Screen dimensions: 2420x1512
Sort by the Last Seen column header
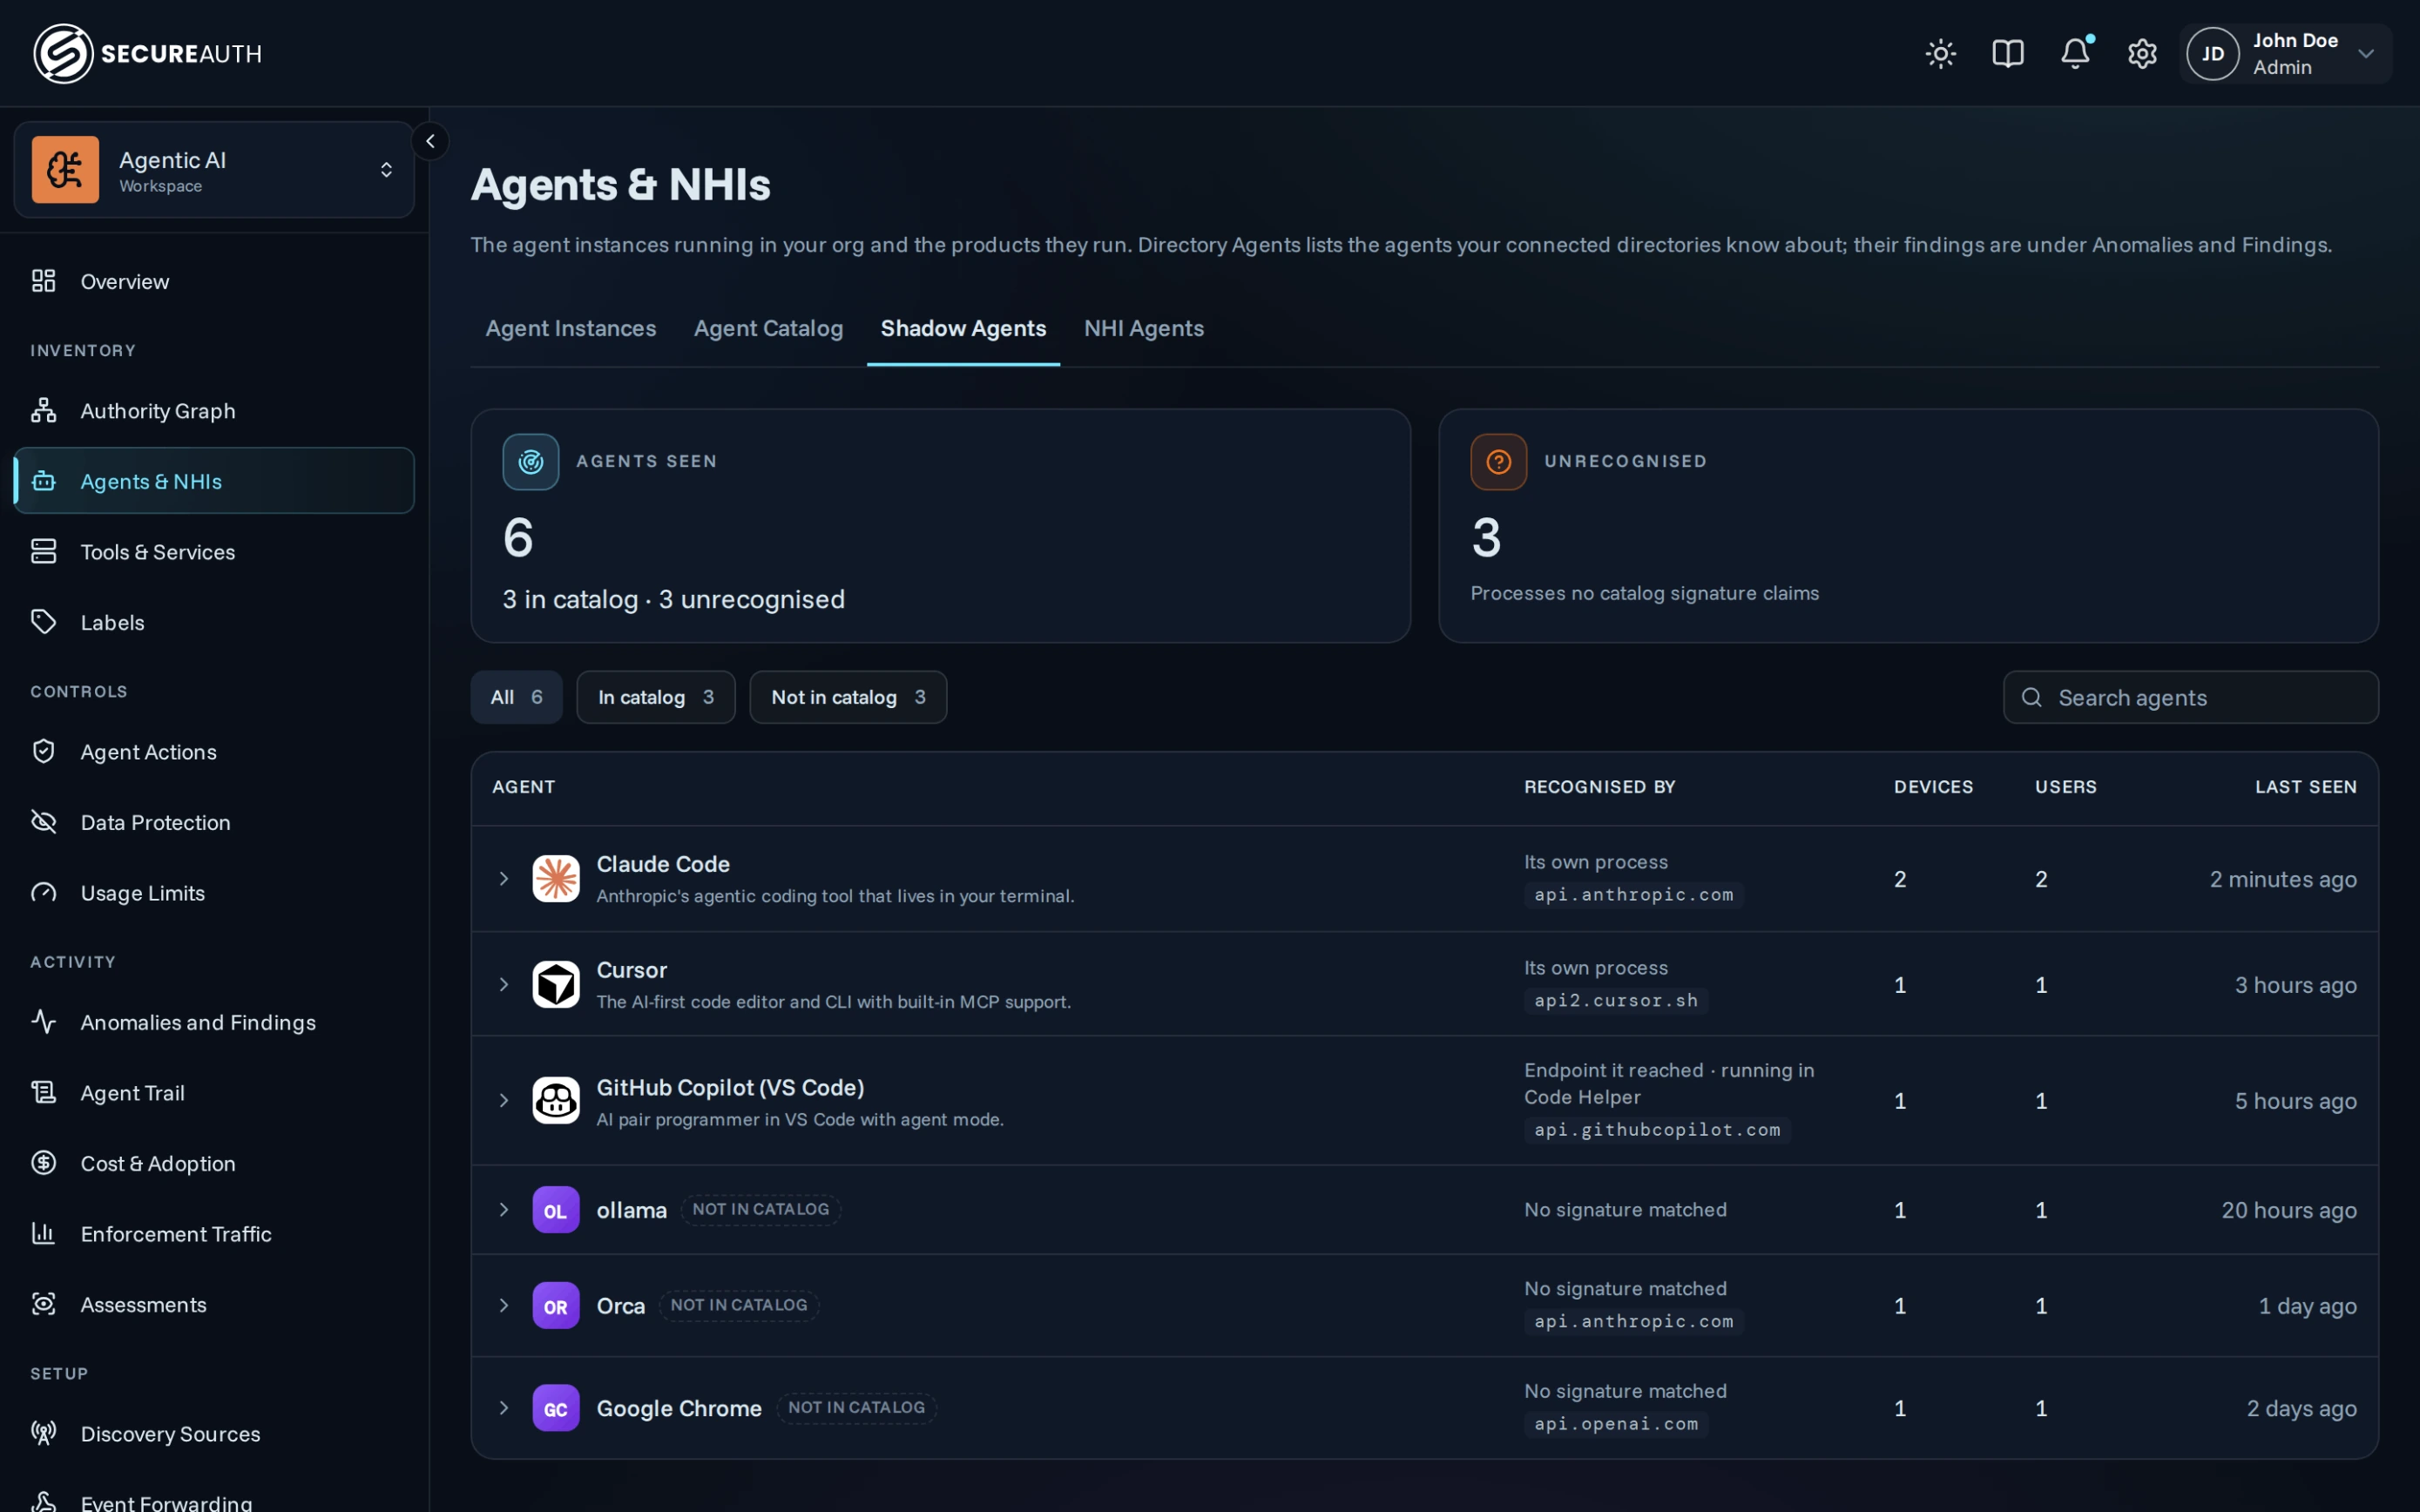click(2305, 787)
